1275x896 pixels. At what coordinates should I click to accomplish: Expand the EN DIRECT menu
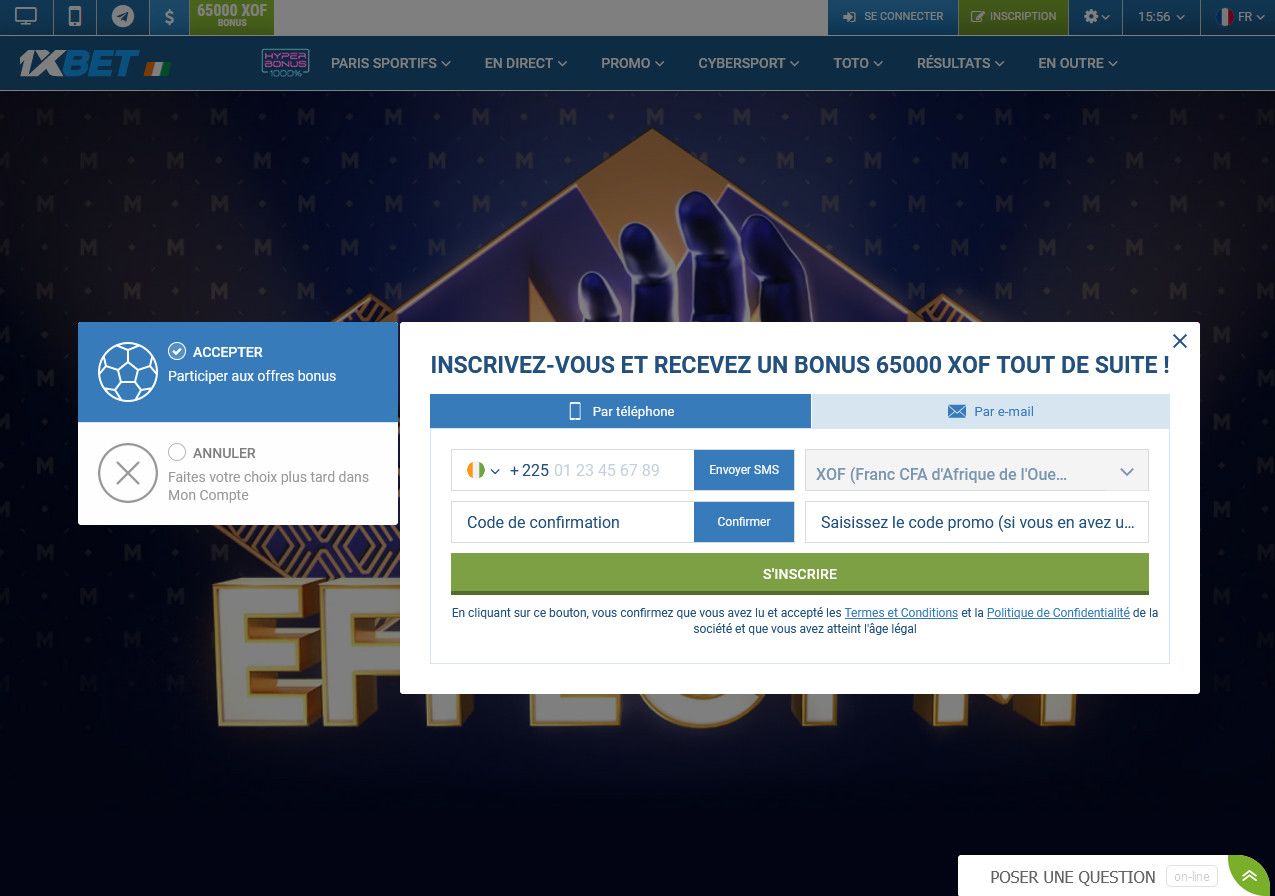525,63
